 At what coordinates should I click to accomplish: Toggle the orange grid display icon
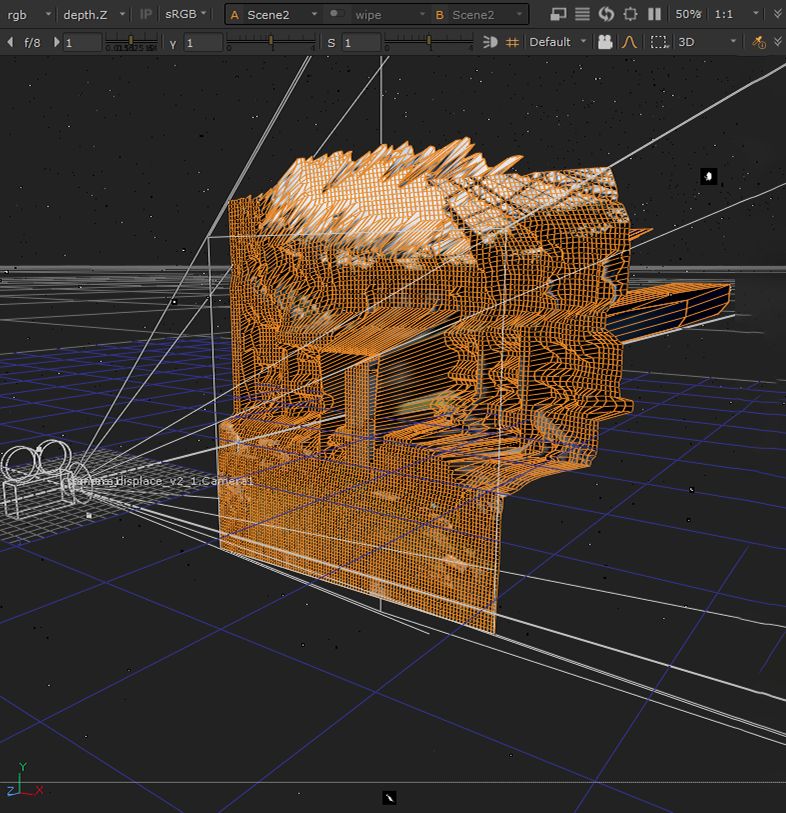(x=512, y=42)
